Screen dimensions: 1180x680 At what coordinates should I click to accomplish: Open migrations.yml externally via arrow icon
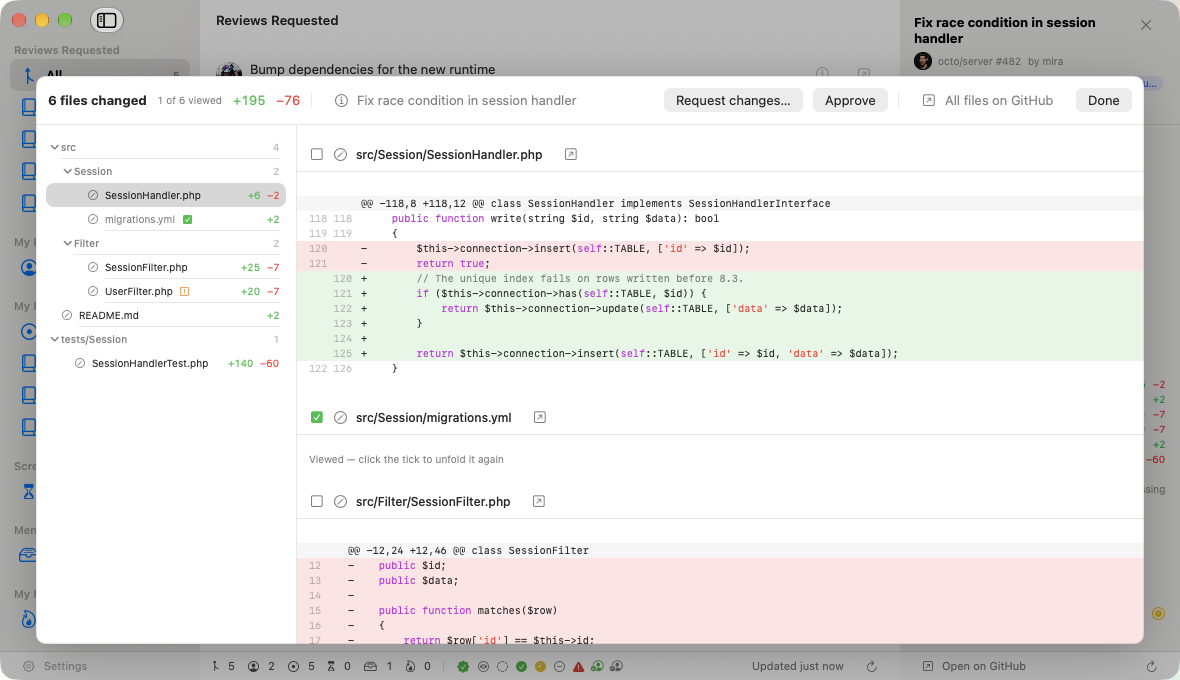(540, 417)
